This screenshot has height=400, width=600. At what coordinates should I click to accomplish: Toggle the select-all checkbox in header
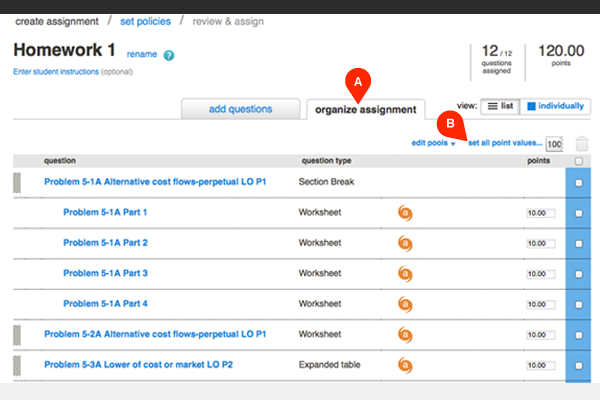tap(579, 161)
